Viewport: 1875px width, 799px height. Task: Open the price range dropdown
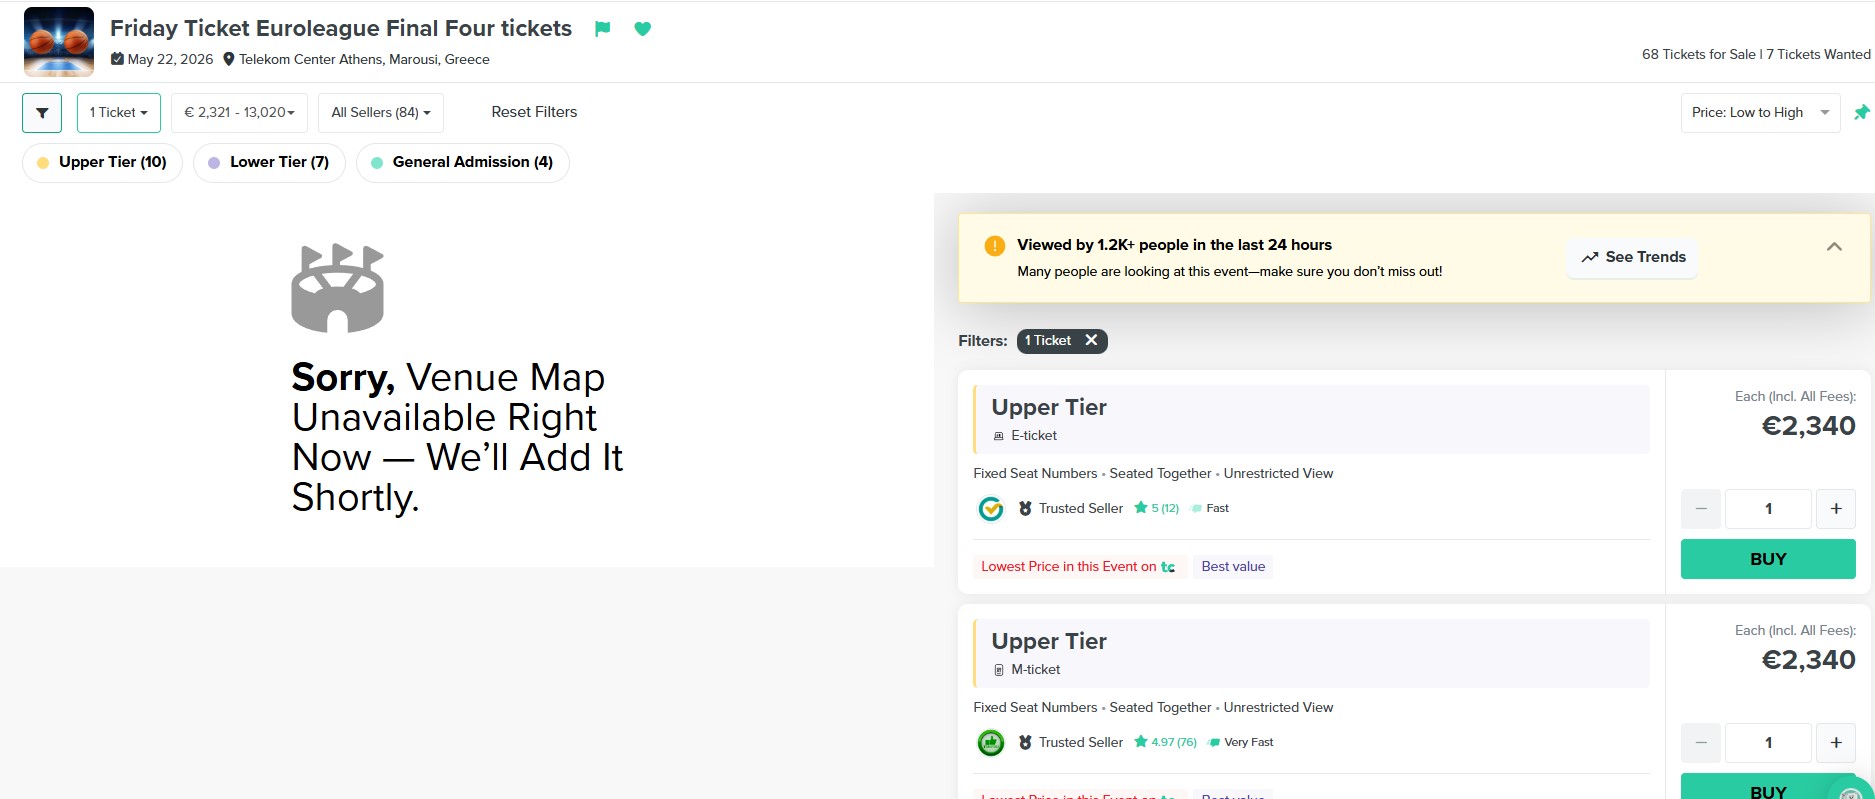click(239, 113)
